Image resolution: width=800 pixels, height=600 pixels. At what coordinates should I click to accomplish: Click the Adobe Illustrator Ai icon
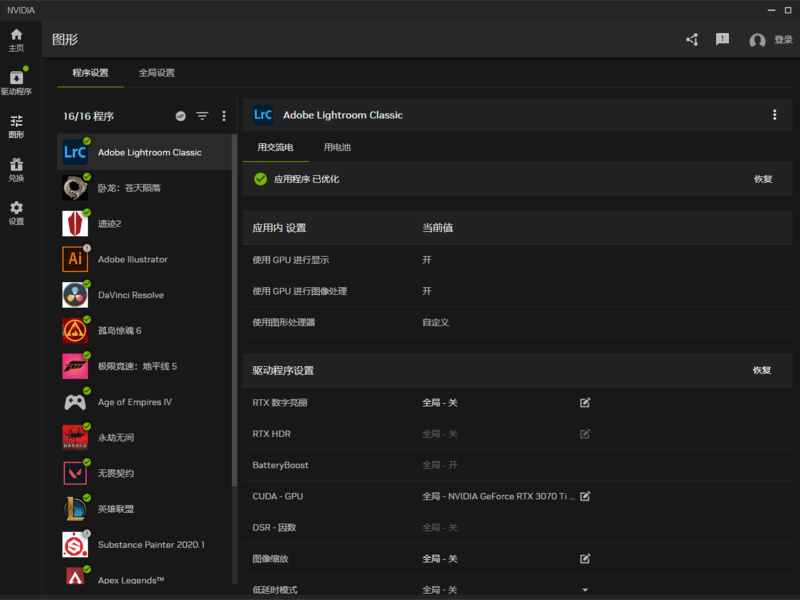tap(75, 259)
